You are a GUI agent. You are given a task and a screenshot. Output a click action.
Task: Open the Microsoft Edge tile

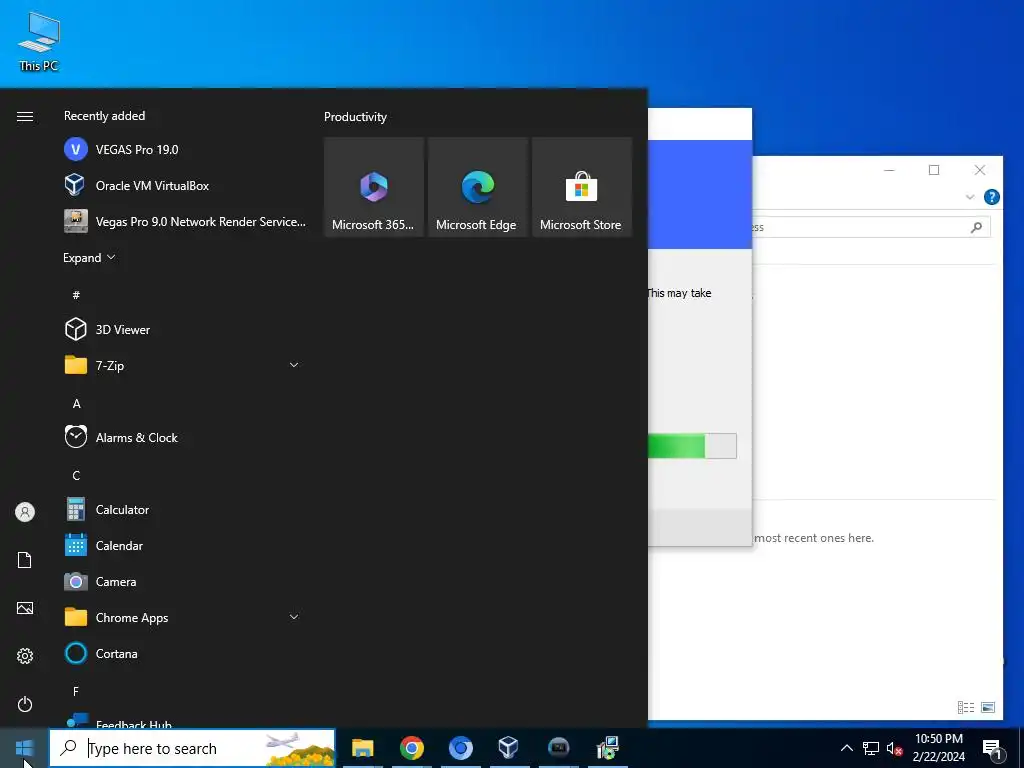(x=477, y=187)
